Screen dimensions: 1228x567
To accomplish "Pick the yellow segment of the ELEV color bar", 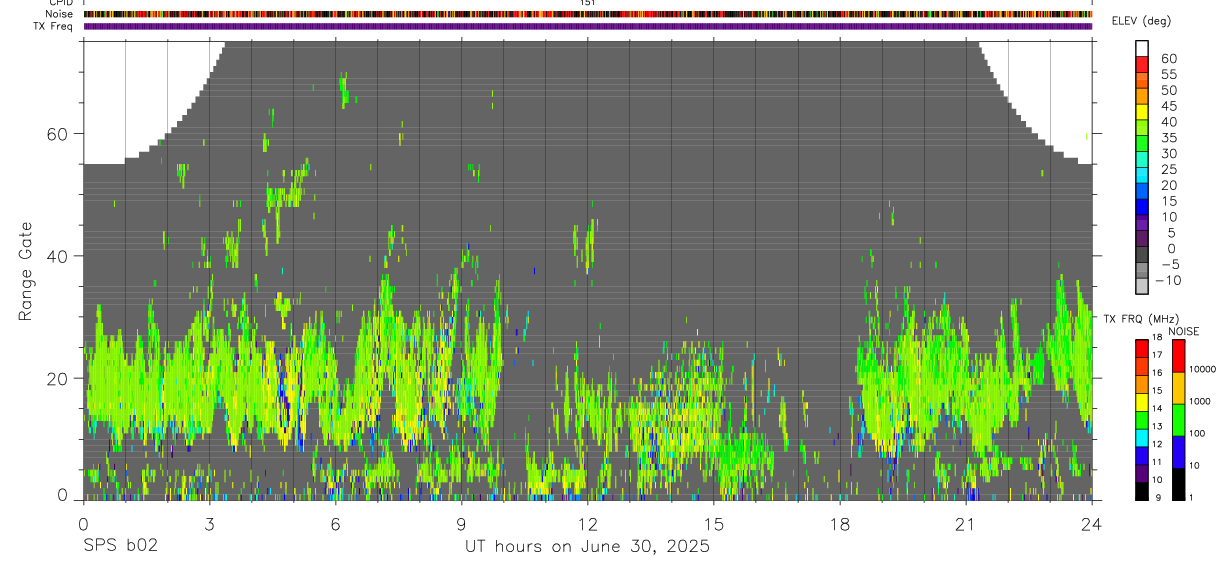I will coord(1142,111).
